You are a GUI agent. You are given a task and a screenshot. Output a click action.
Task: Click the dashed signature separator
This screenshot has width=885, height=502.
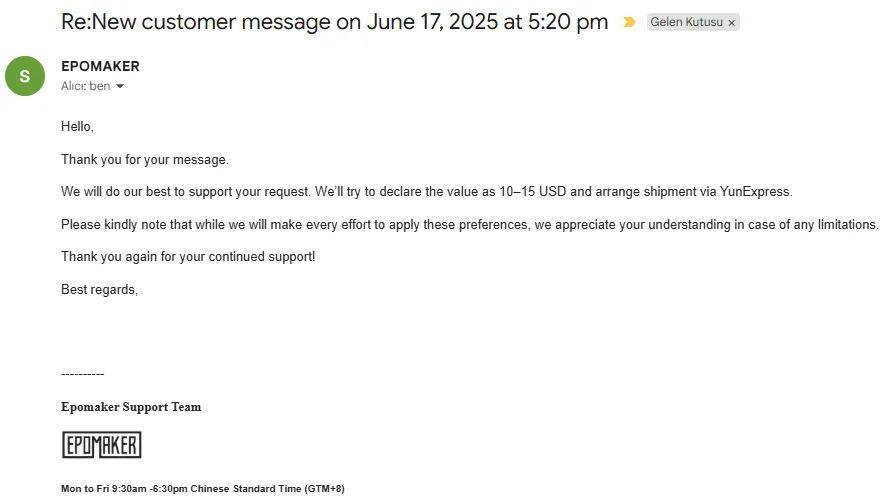point(82,374)
